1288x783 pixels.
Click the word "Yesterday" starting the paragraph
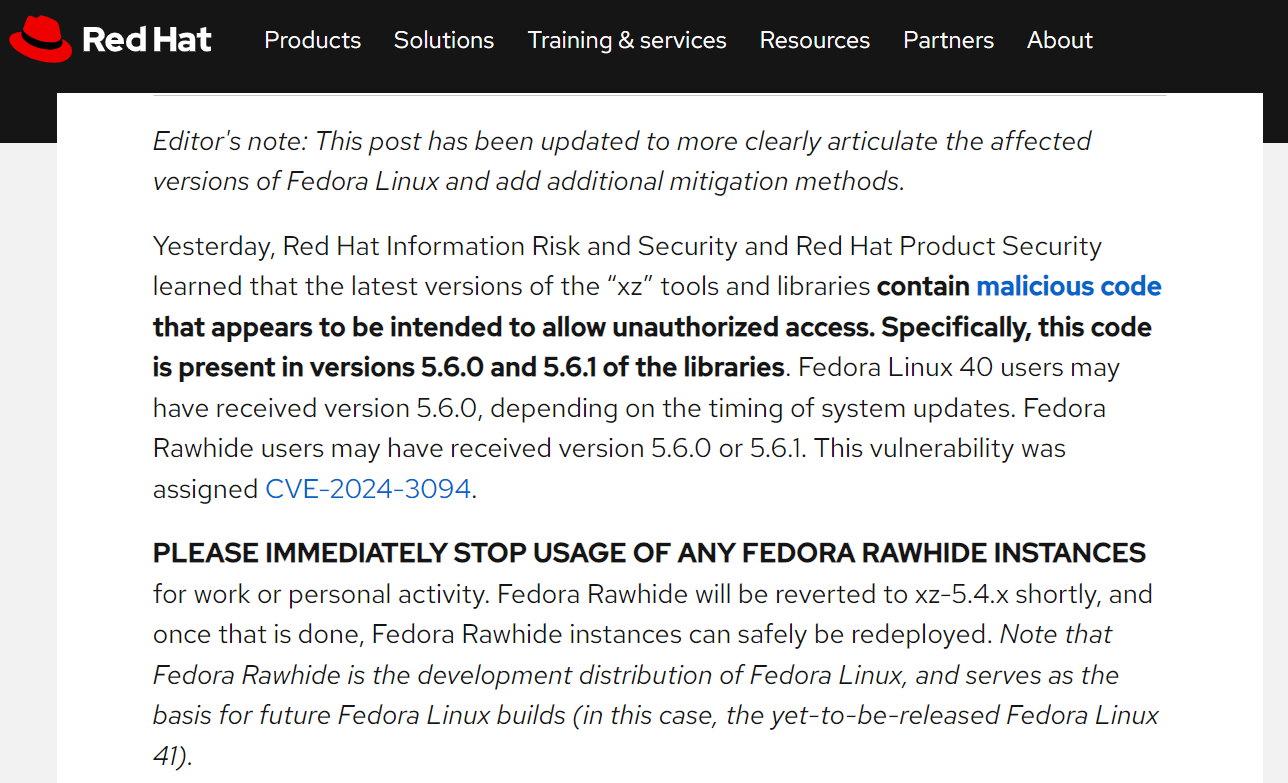[x=214, y=247]
